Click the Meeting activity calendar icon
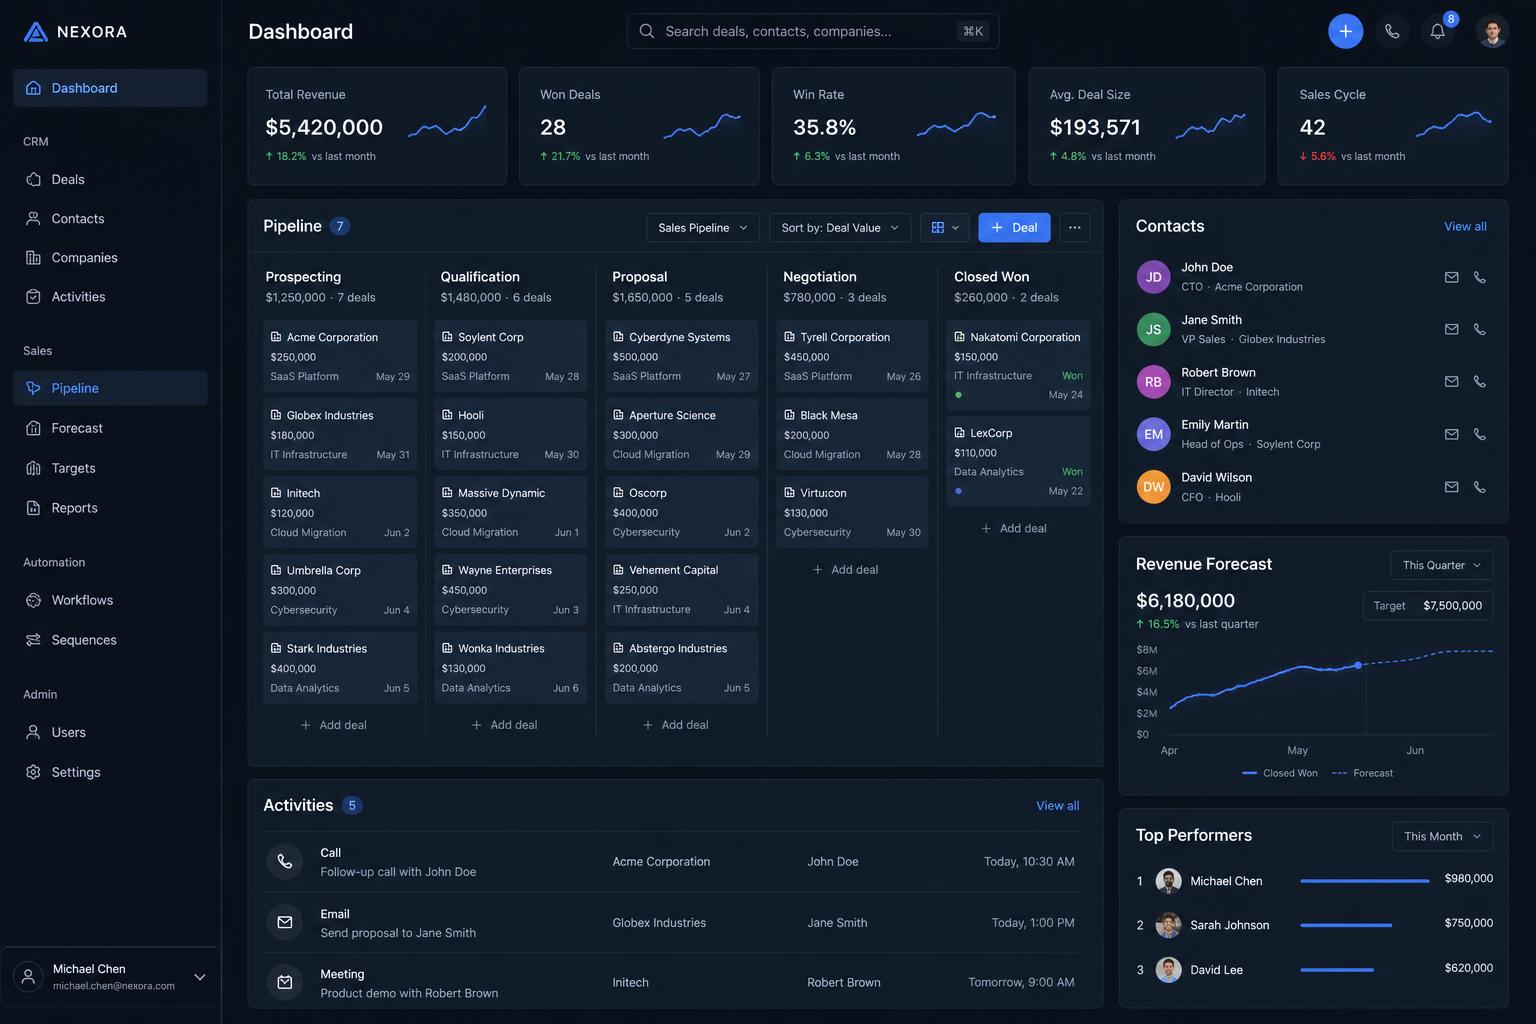Screen dimensions: 1536x1024 (x=284, y=982)
